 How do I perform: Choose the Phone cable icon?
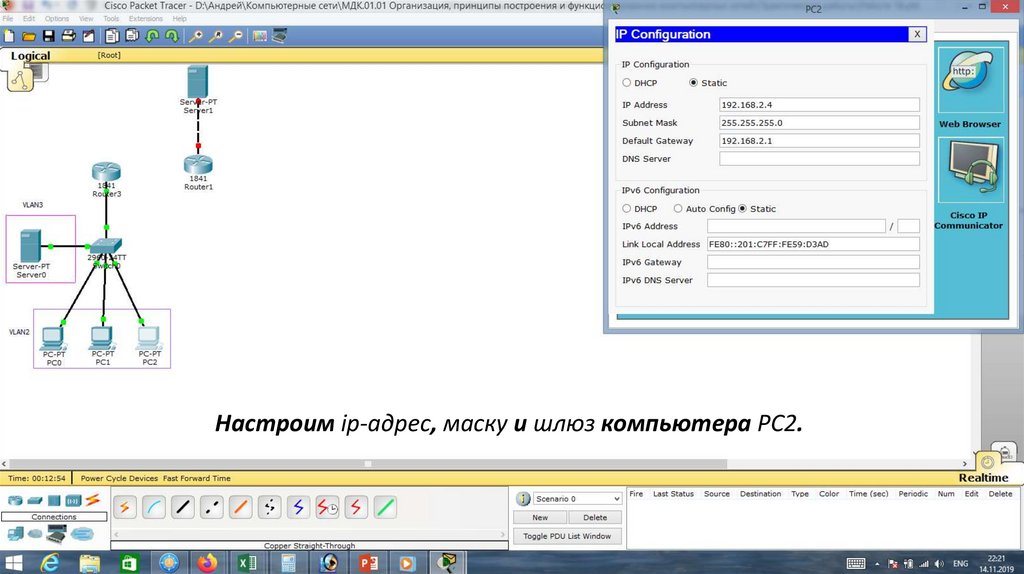pyautogui.click(x=269, y=507)
